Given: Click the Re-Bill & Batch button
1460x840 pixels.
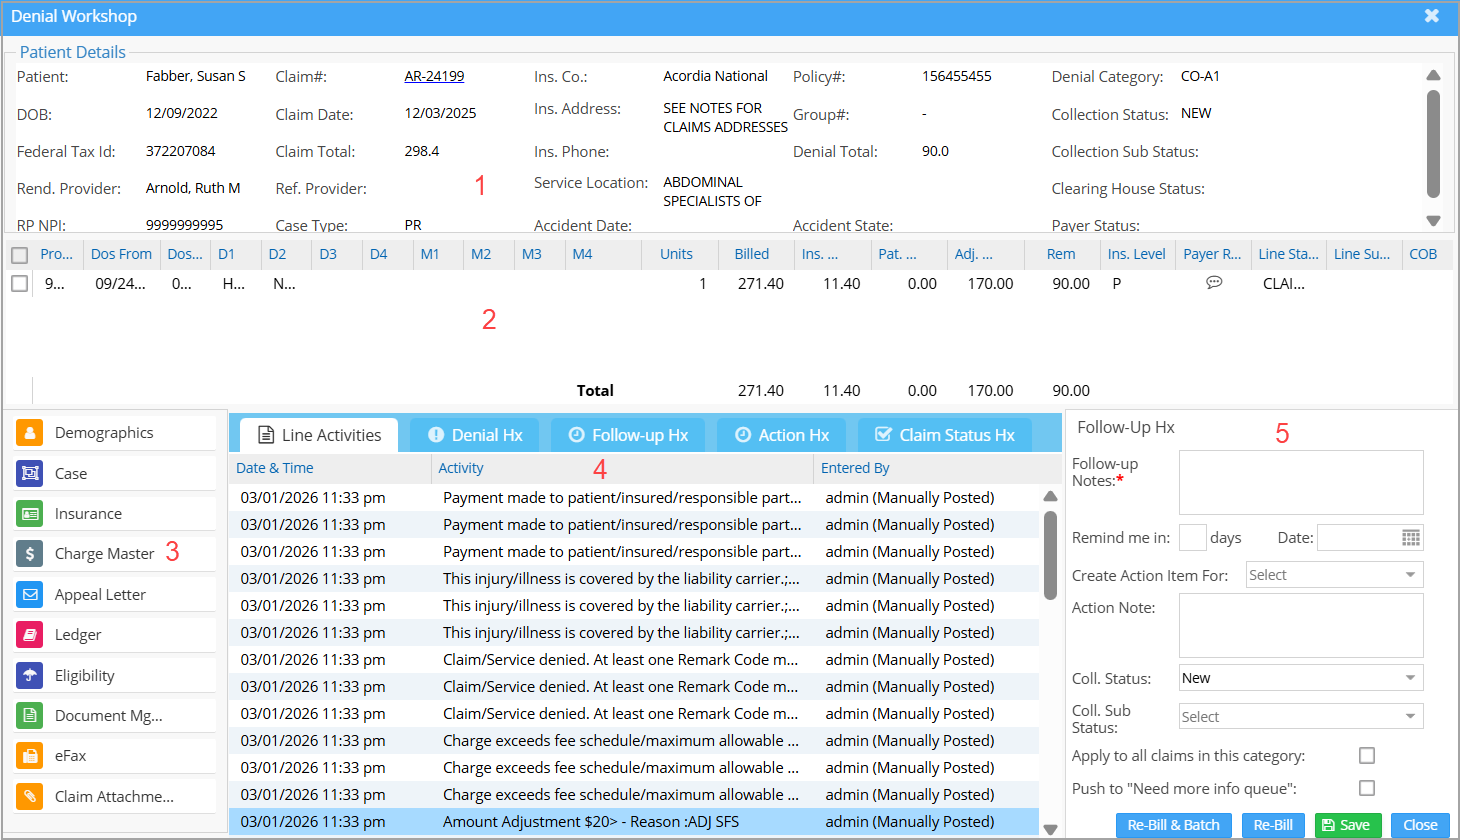Looking at the screenshot, I should (x=1173, y=825).
